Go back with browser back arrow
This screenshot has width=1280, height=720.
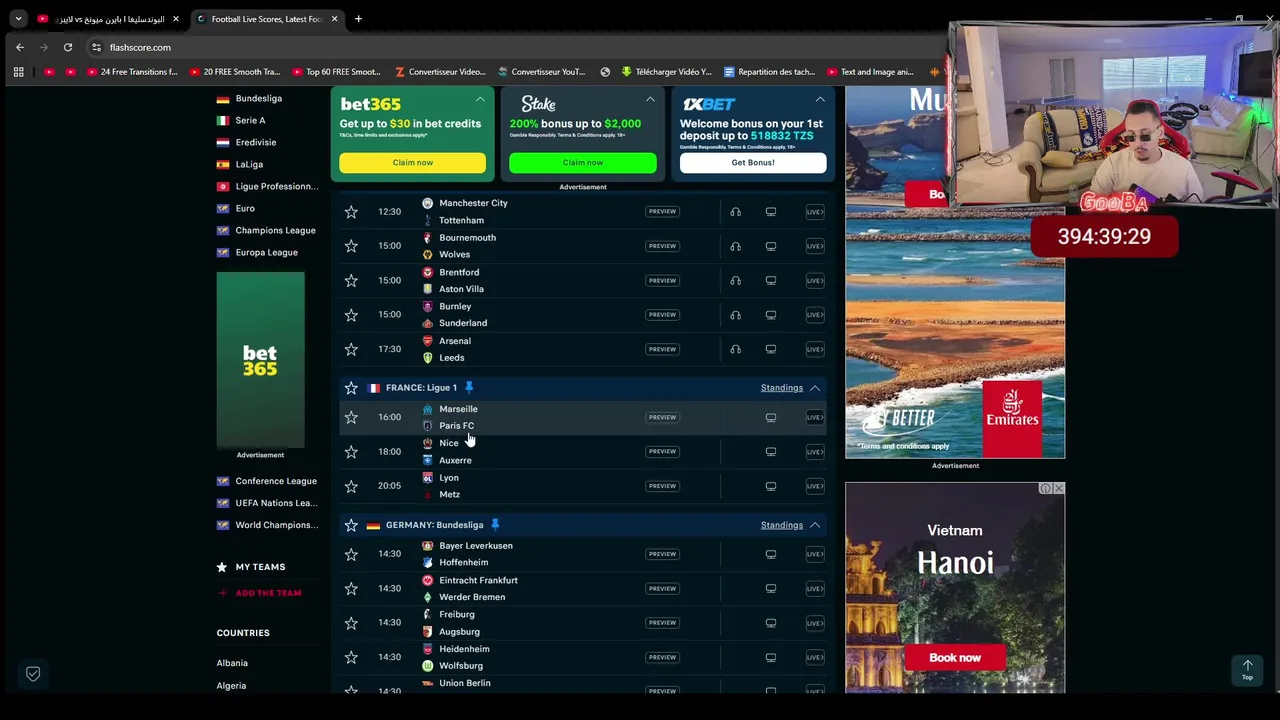[x=20, y=47]
